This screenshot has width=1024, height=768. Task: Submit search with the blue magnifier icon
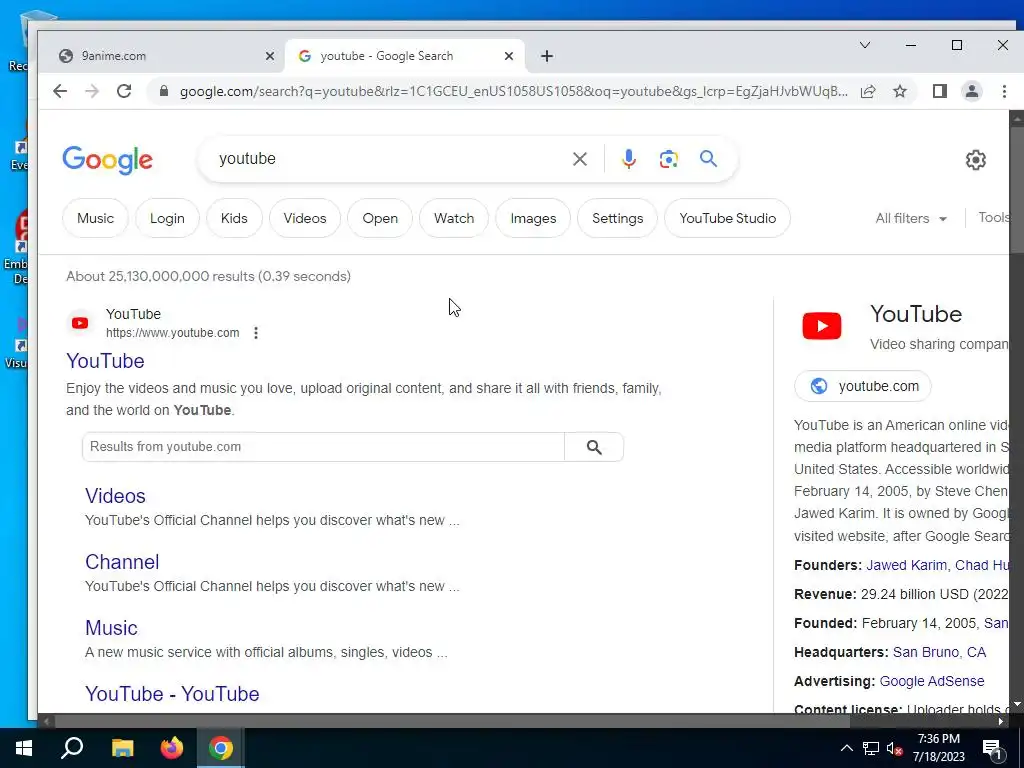pyautogui.click(x=709, y=159)
